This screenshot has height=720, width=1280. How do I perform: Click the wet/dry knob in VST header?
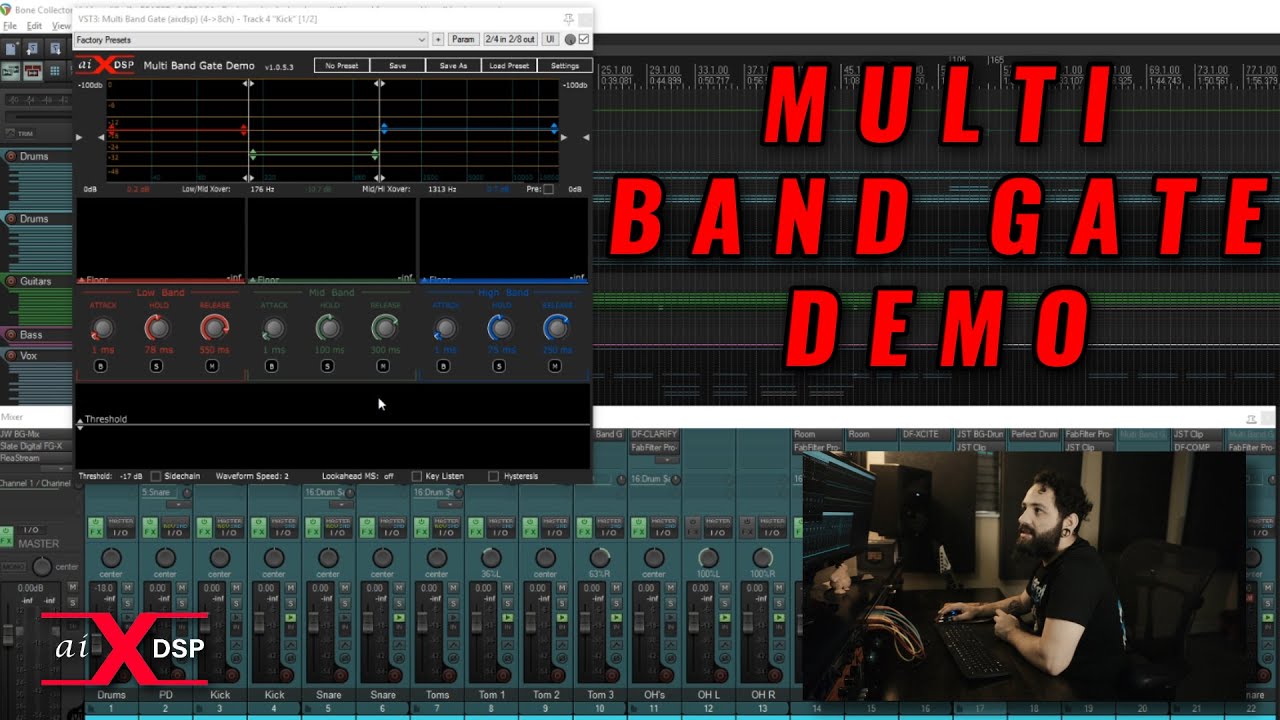(570, 39)
